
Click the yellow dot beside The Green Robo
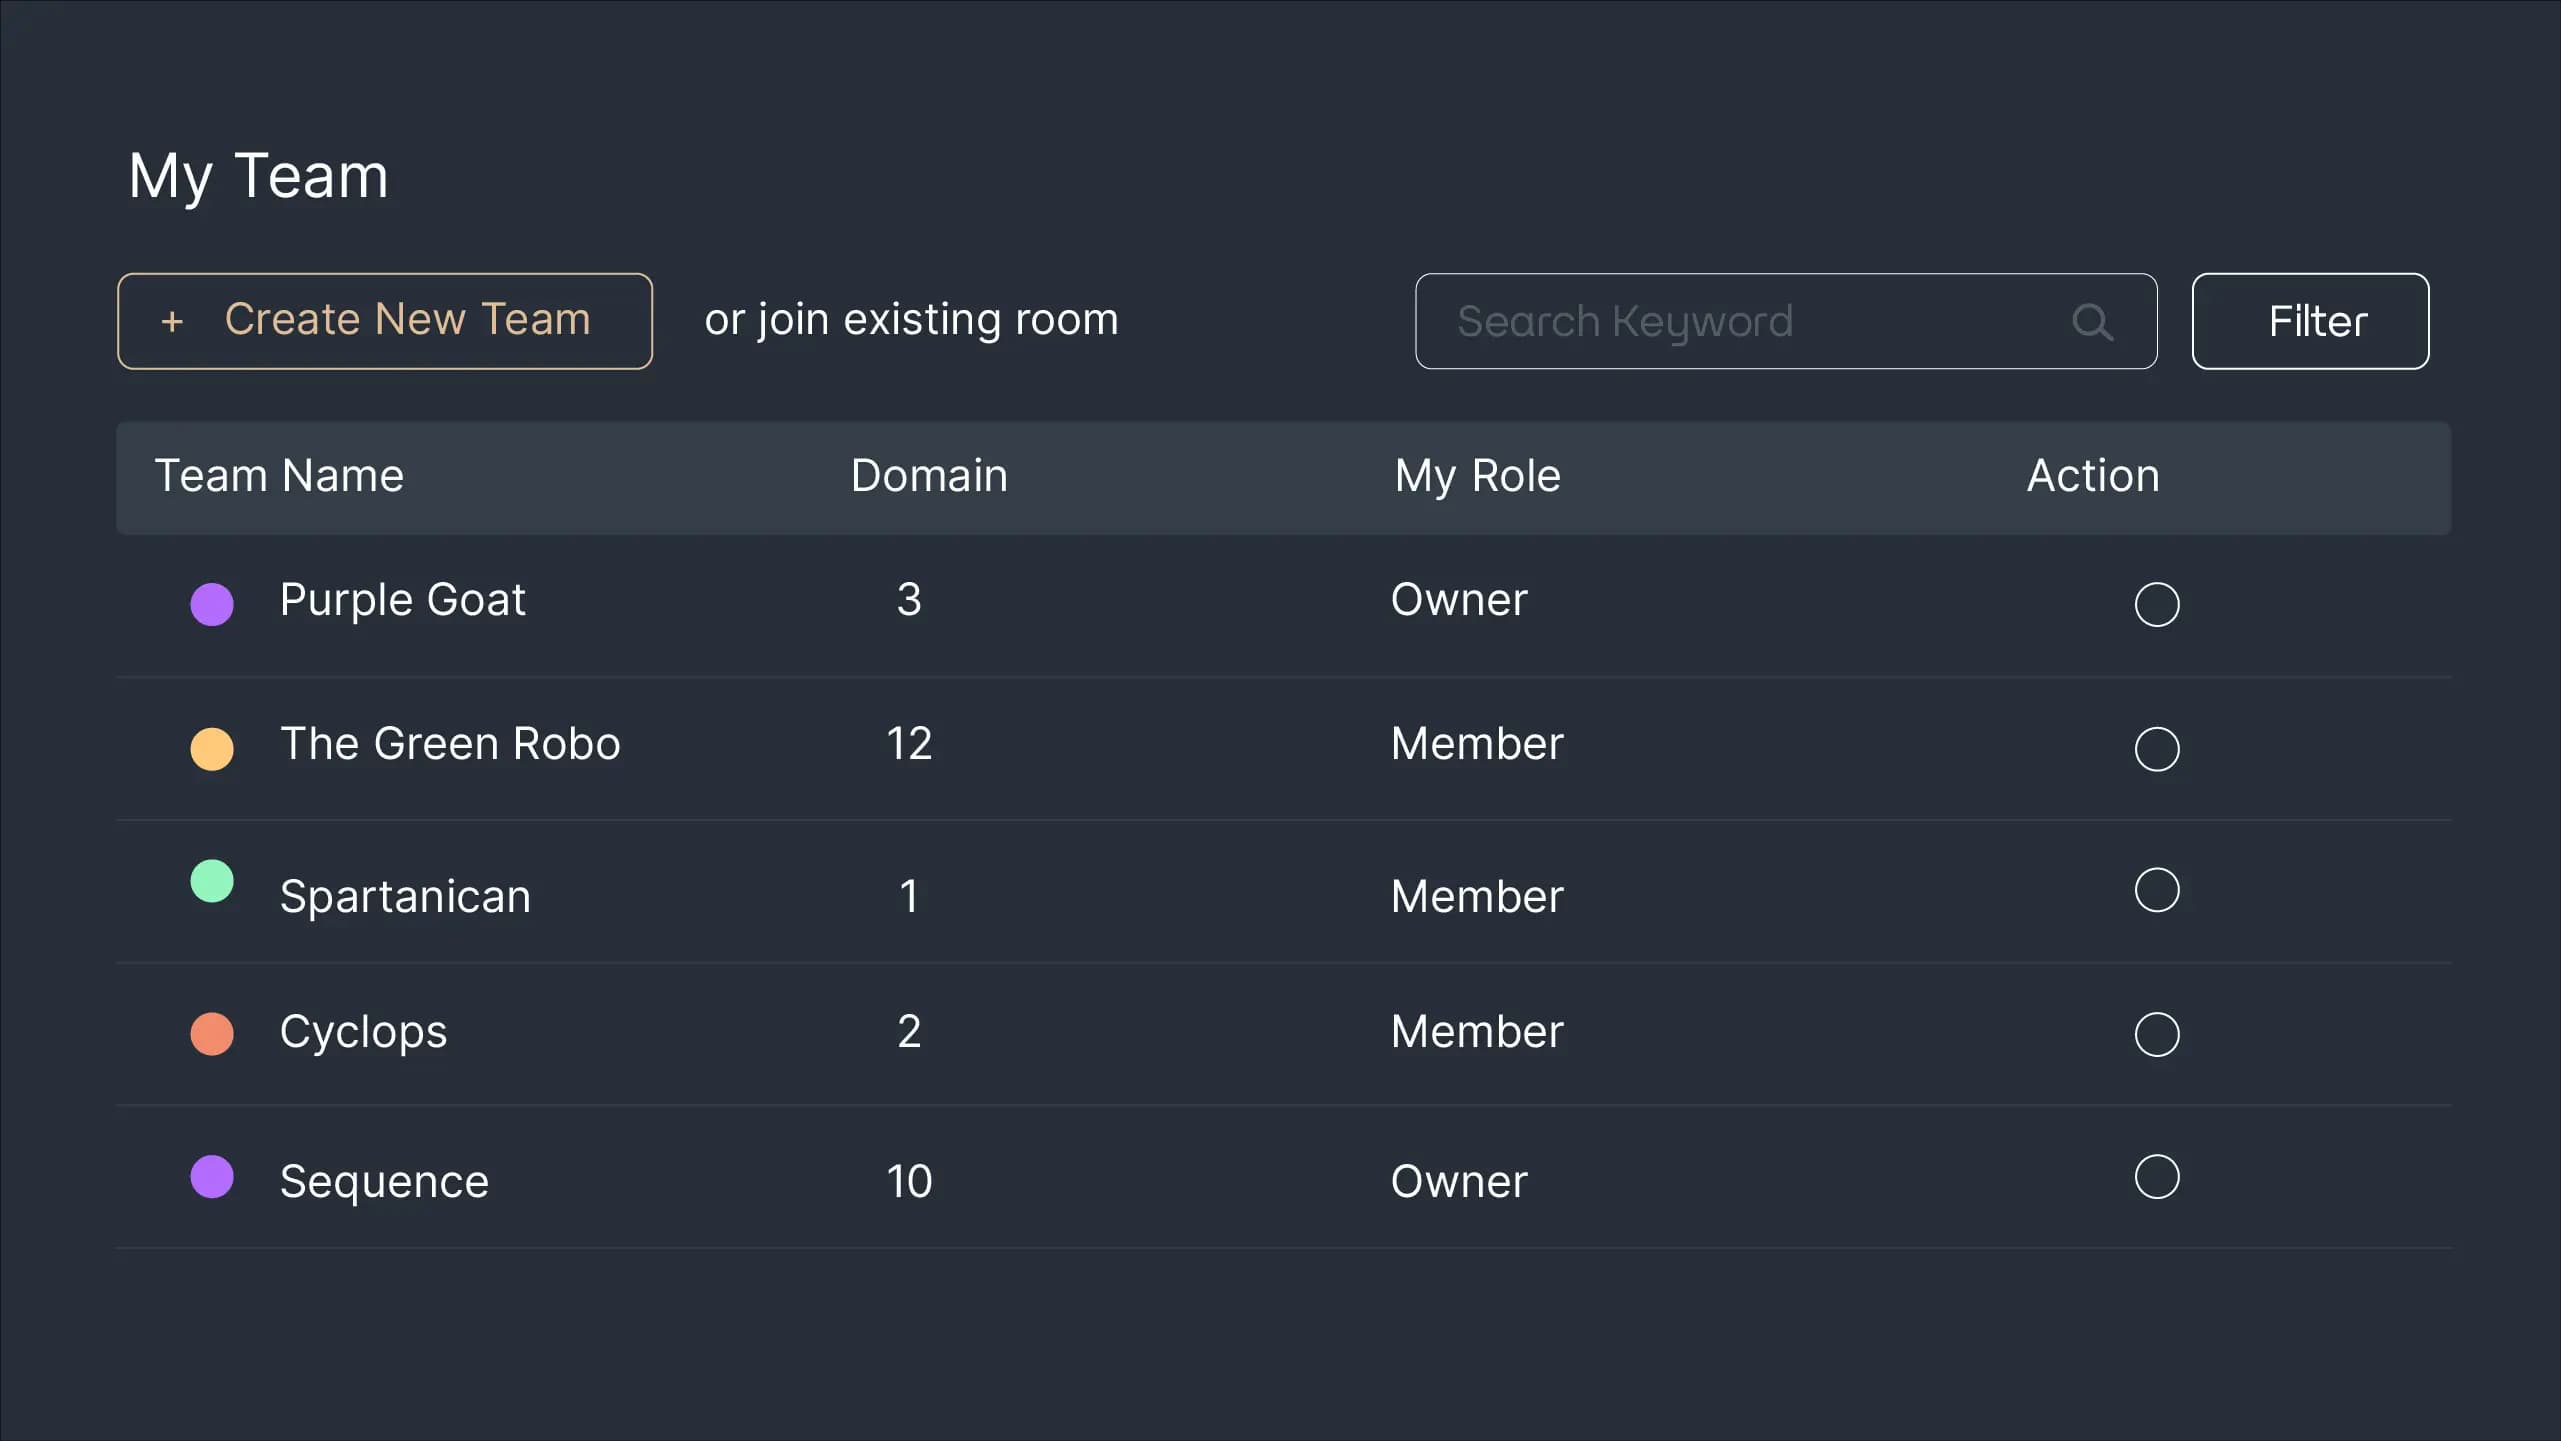(212, 748)
